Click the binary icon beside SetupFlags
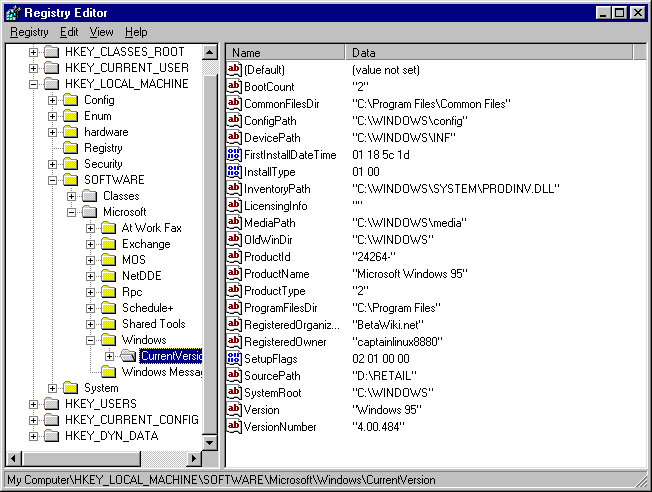This screenshot has width=652, height=492. coord(234,358)
